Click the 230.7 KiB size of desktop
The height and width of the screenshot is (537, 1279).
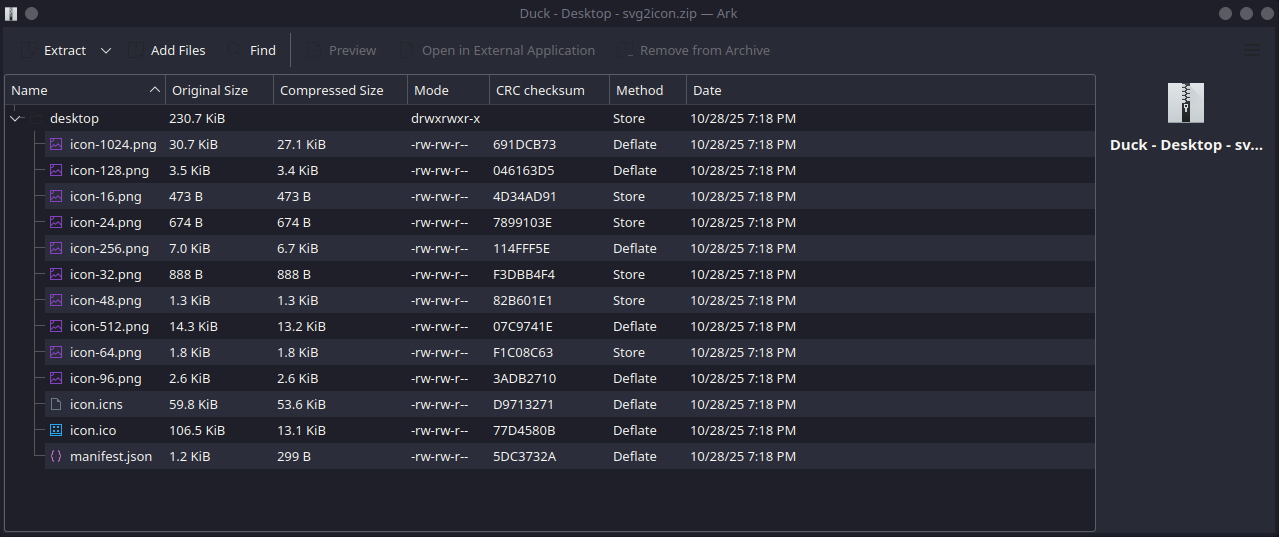(x=197, y=118)
